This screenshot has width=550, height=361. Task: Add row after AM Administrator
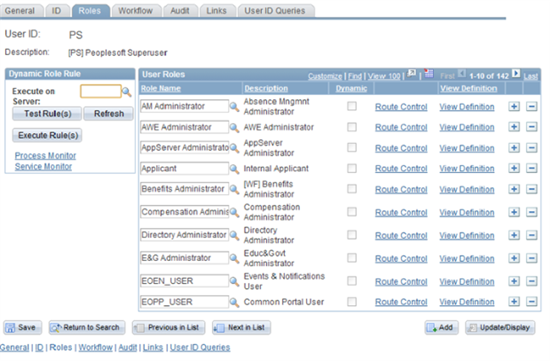pyautogui.click(x=514, y=106)
